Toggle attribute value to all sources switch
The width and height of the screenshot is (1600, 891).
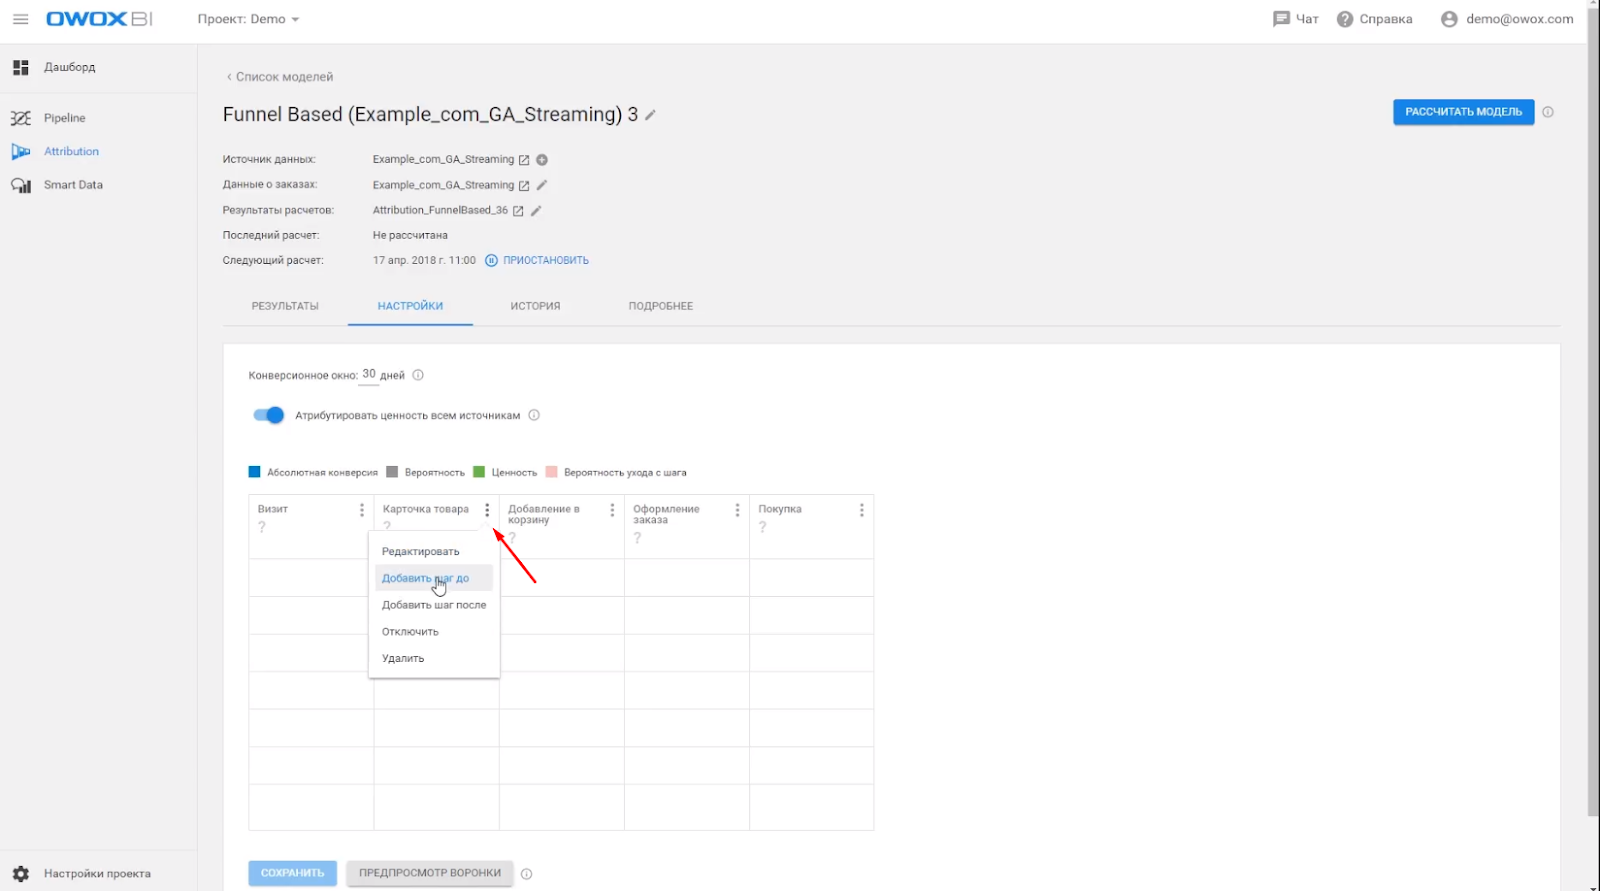pos(268,415)
